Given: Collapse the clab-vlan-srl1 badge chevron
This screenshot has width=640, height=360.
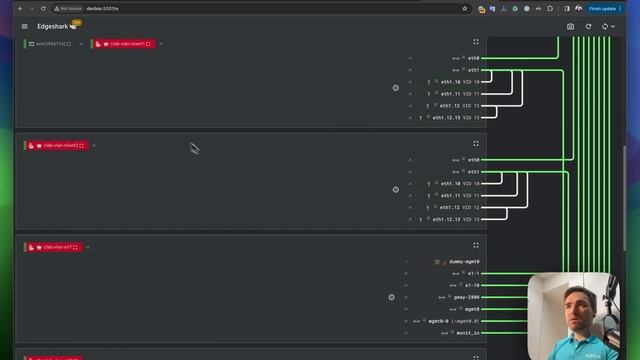Looking at the screenshot, I should [88, 247].
